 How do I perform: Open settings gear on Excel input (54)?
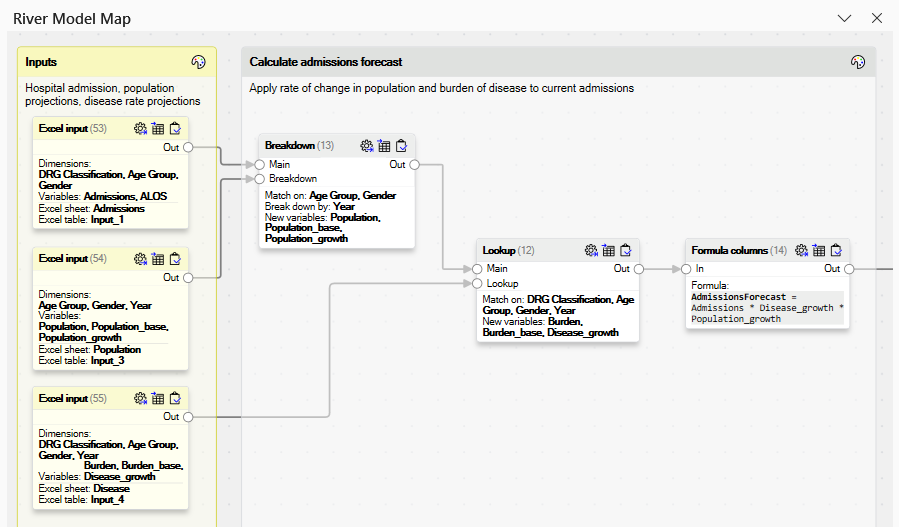click(x=140, y=259)
